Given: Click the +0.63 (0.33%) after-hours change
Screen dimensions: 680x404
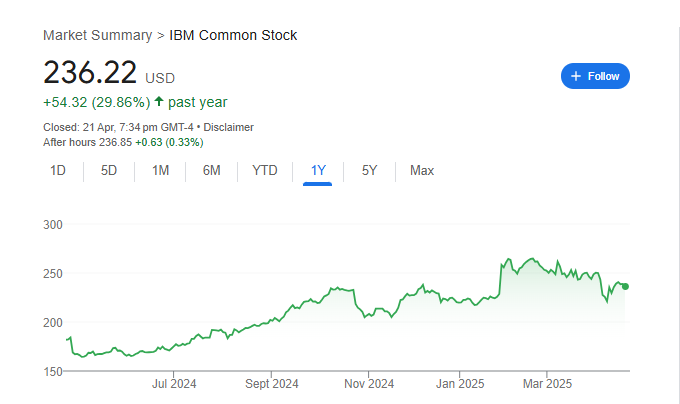Looking at the screenshot, I should 169,142.
